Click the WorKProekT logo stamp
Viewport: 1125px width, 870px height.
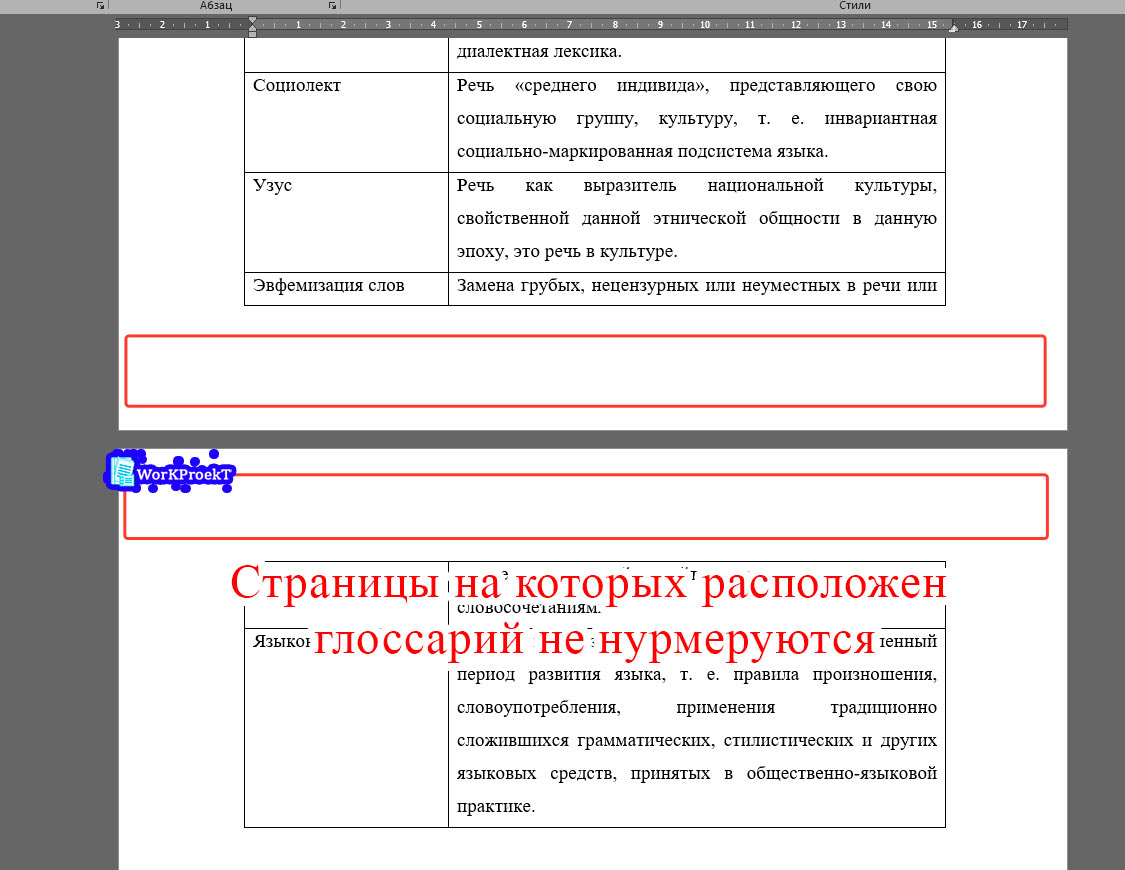[169, 472]
